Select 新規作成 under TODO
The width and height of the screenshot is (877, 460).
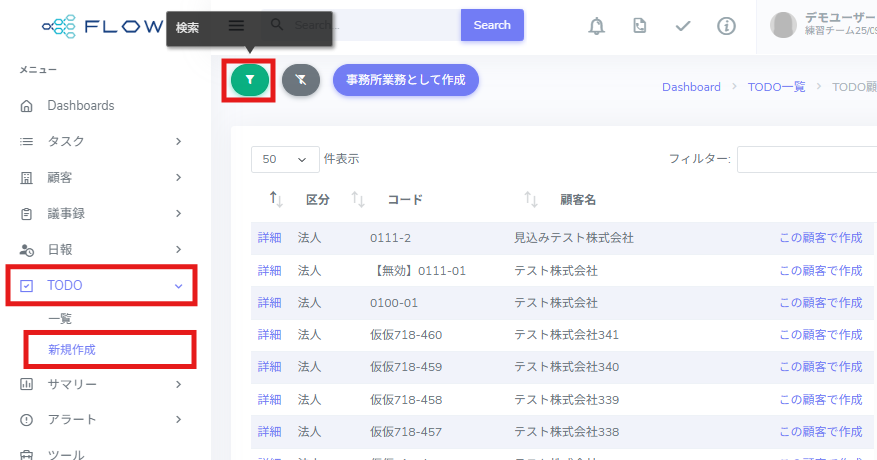pos(72,349)
